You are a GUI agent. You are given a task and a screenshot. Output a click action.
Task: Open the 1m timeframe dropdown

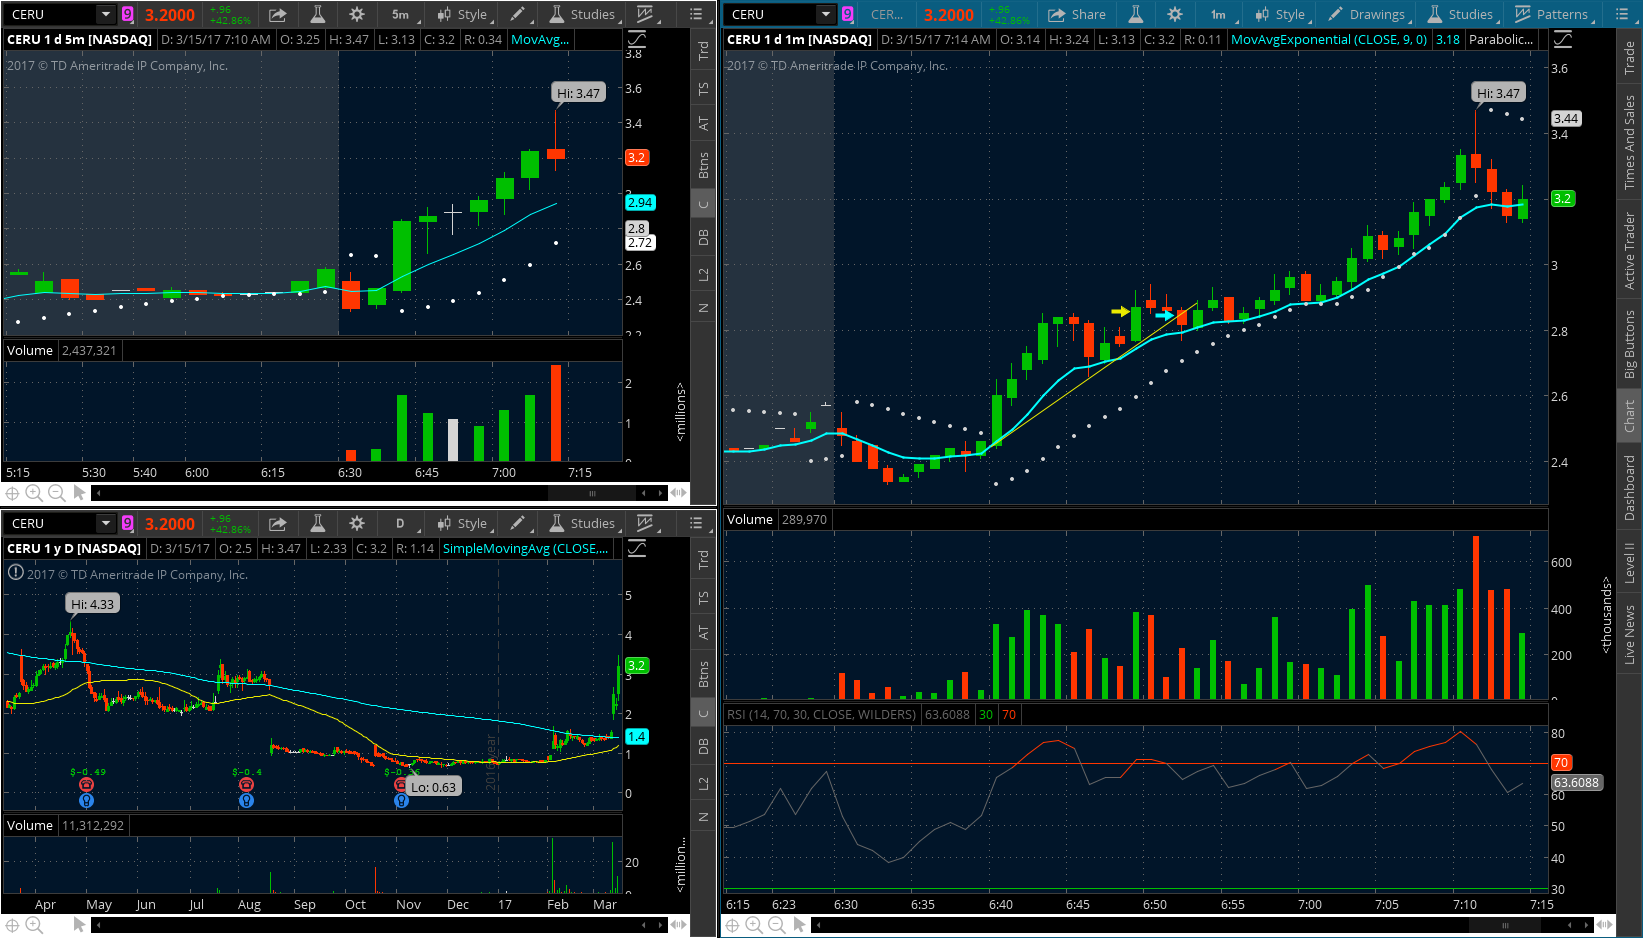[1221, 14]
